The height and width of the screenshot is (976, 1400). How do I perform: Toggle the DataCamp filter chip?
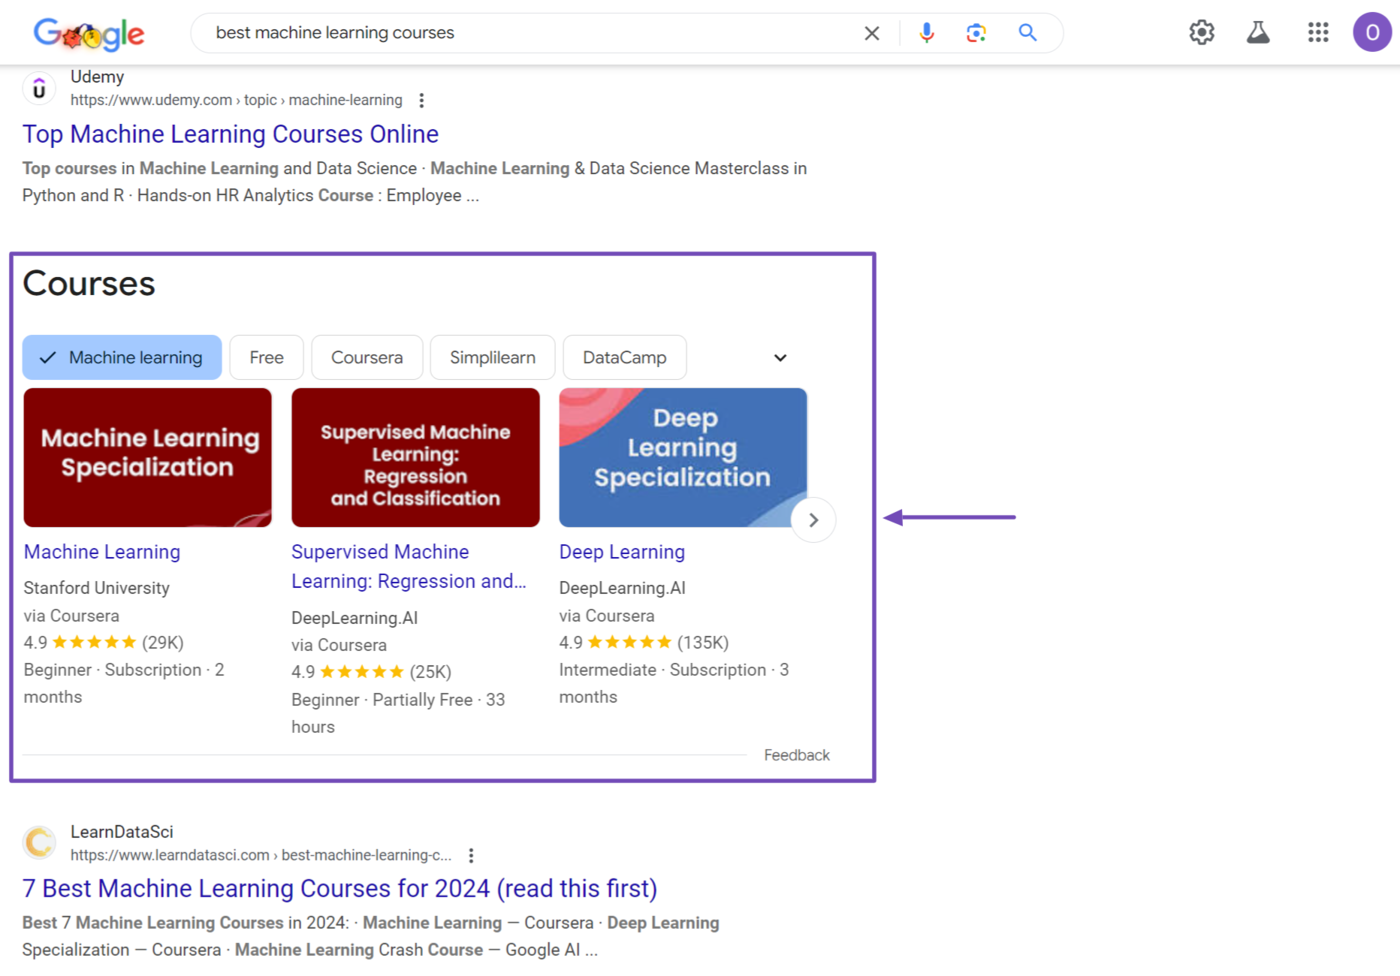point(625,357)
